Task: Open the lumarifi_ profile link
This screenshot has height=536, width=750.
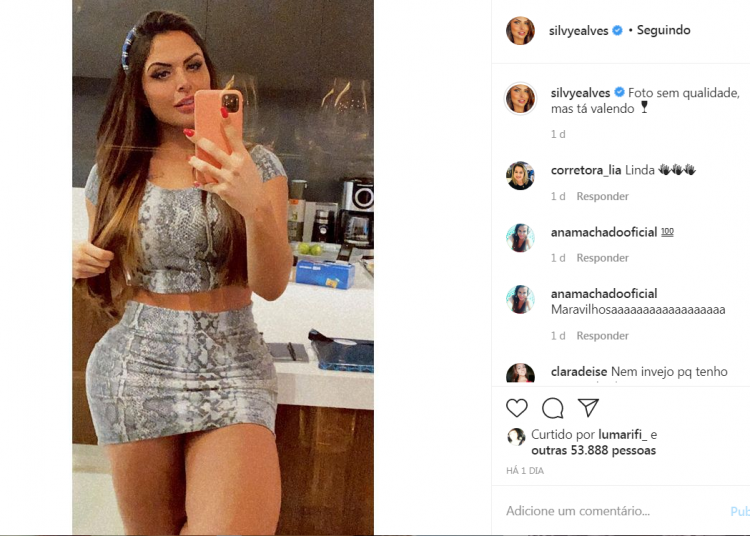Action: tap(622, 435)
